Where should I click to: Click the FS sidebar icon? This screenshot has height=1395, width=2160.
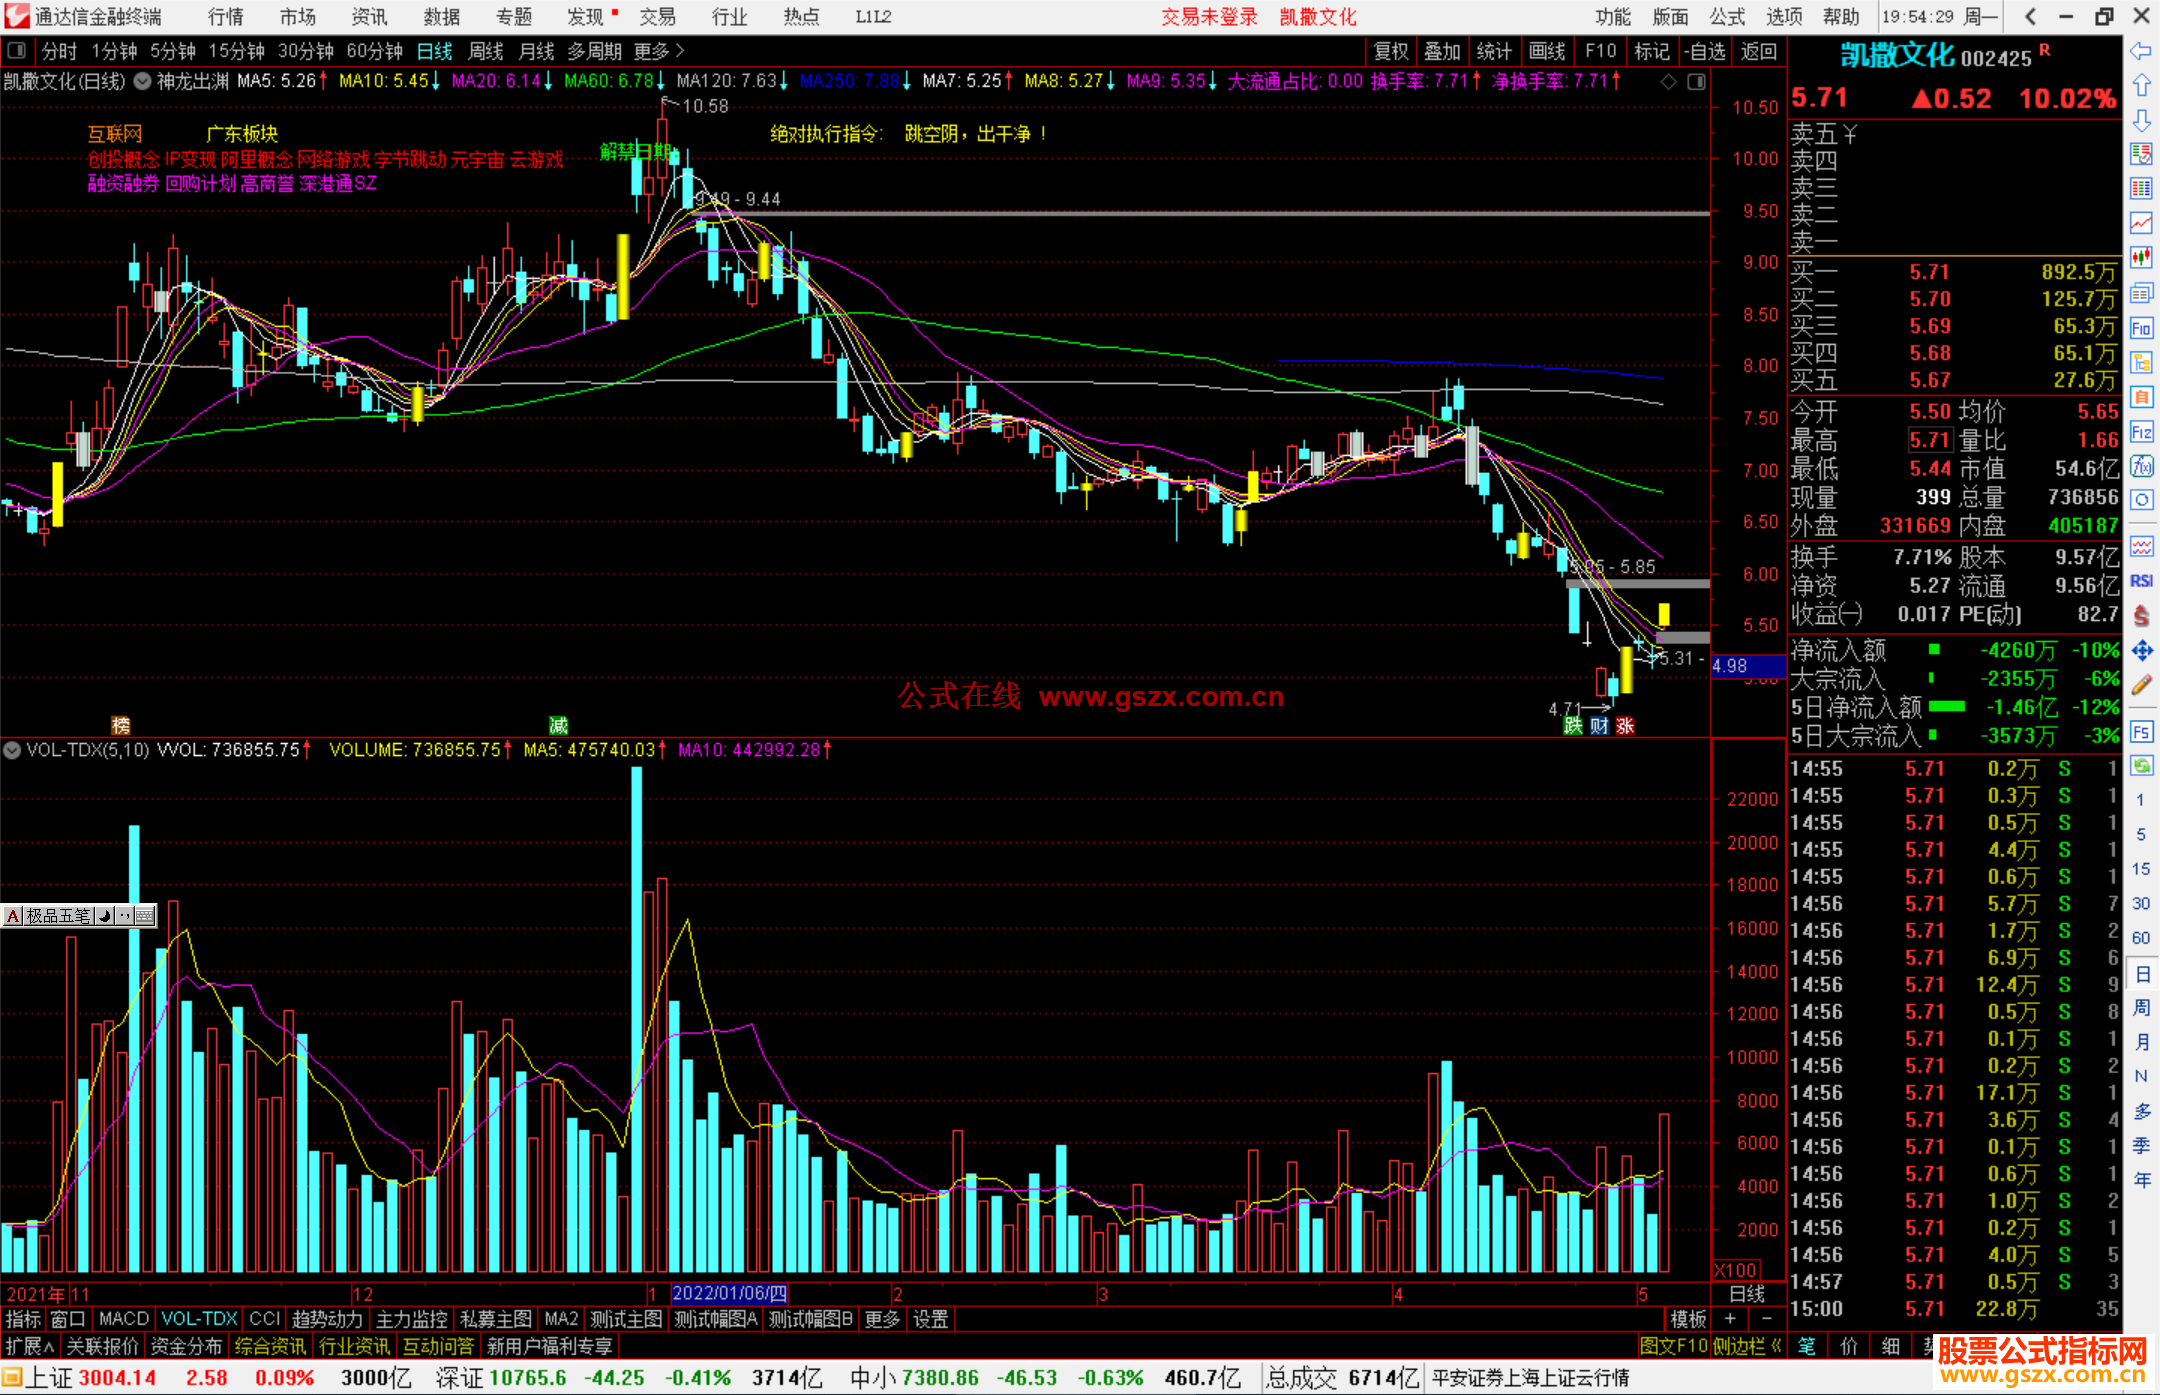[x=2141, y=732]
